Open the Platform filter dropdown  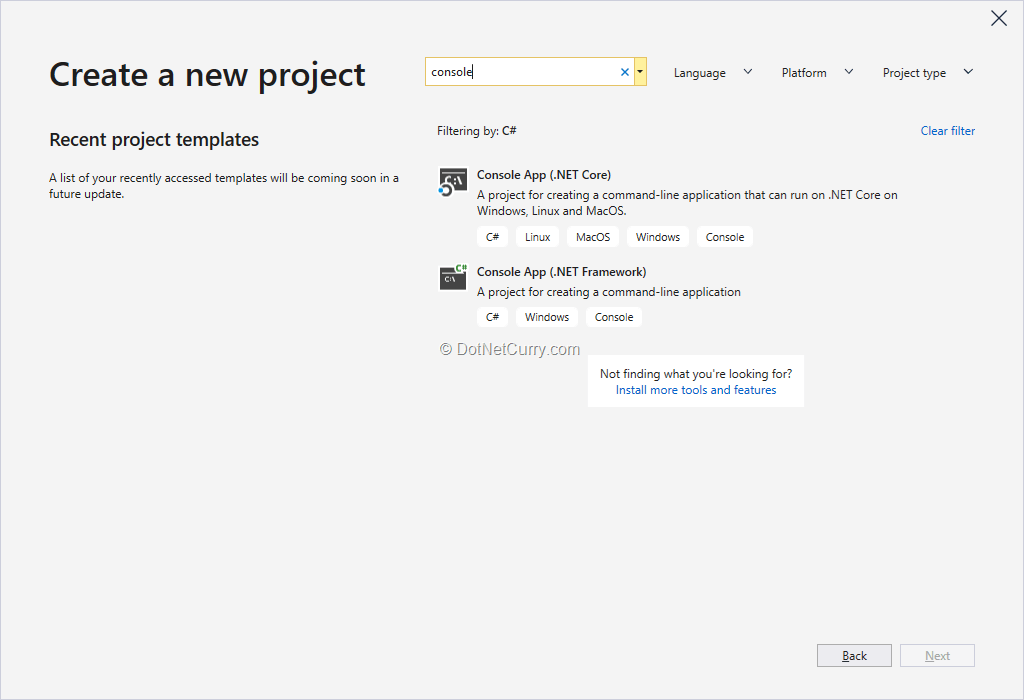[x=817, y=73]
